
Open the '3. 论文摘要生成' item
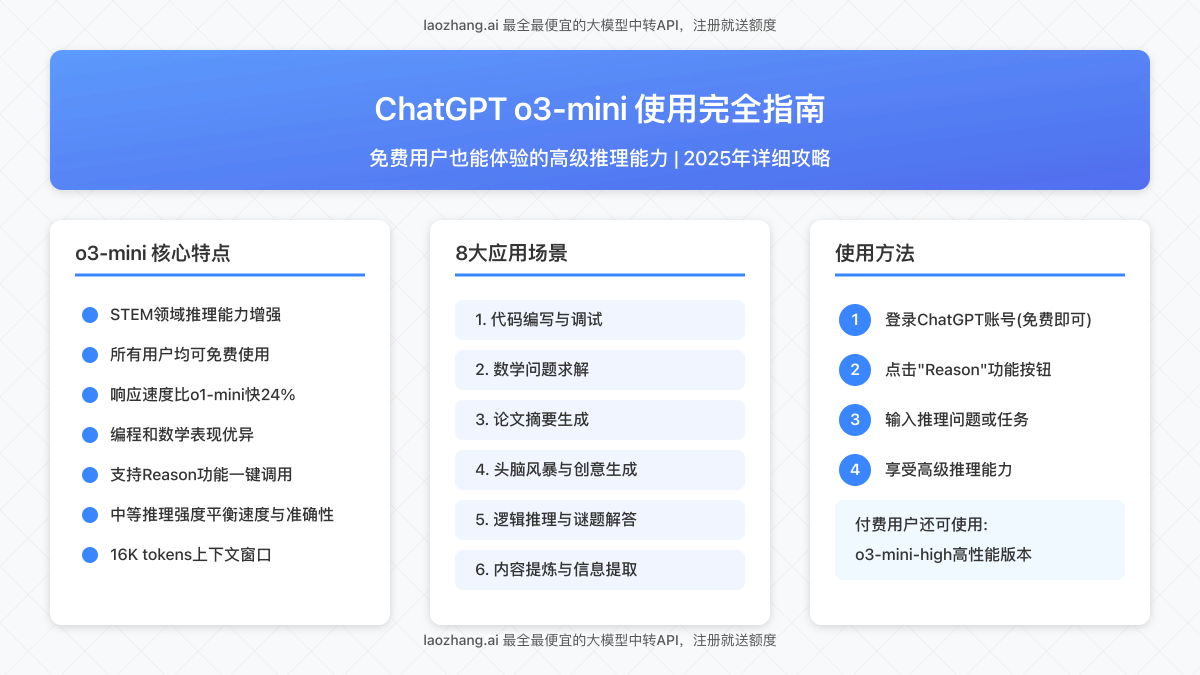[600, 420]
